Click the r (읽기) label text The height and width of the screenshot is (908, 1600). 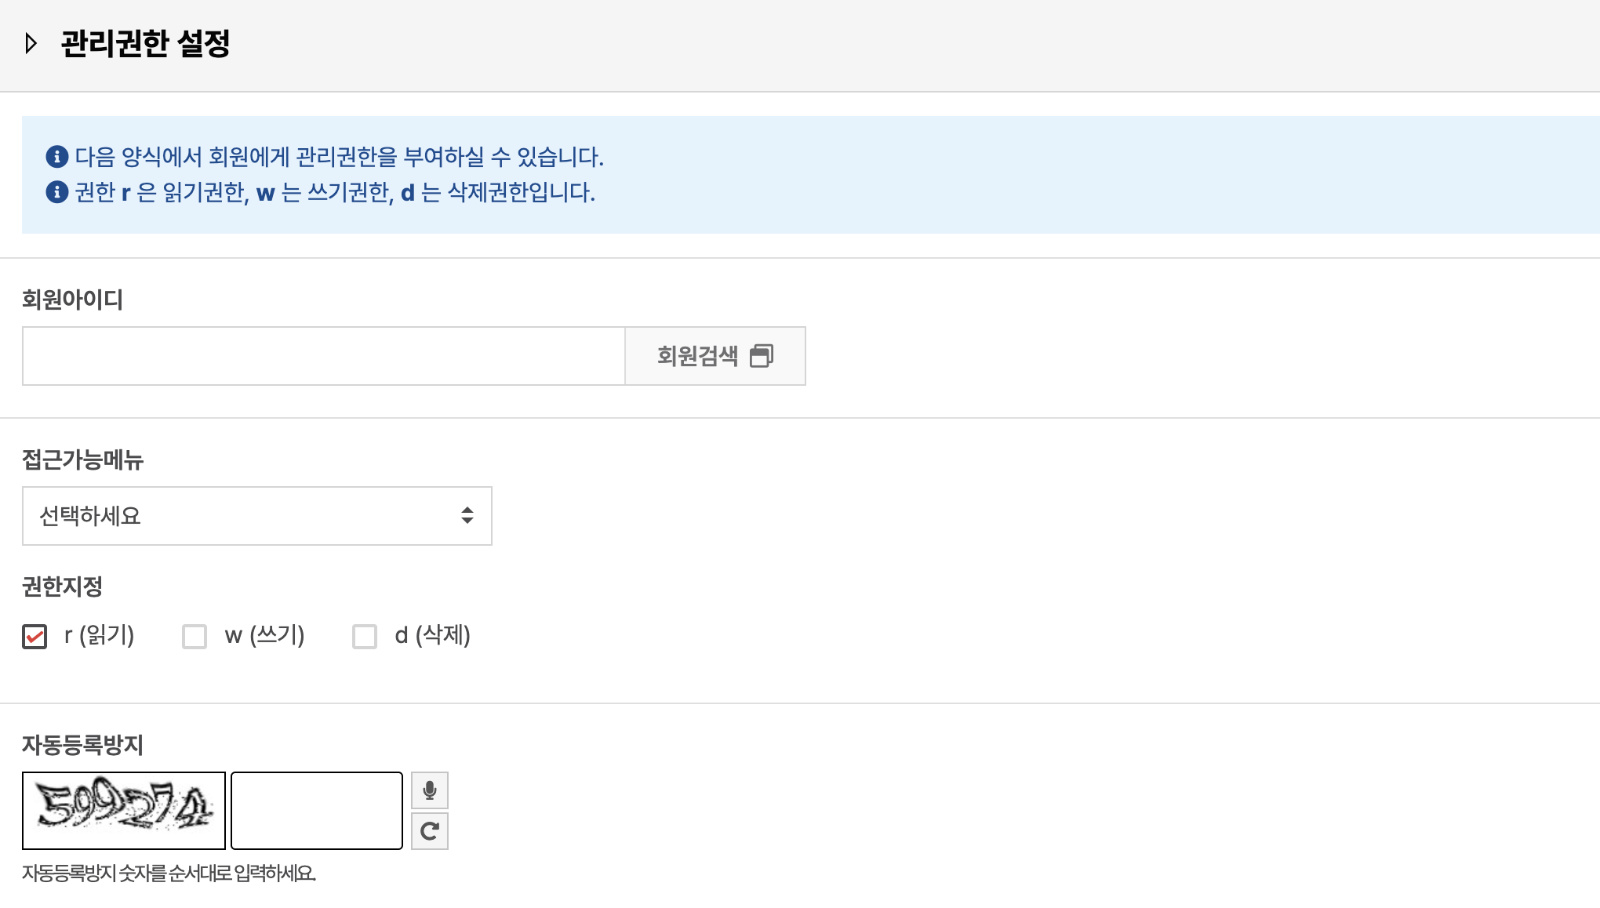pyautogui.click(x=99, y=635)
